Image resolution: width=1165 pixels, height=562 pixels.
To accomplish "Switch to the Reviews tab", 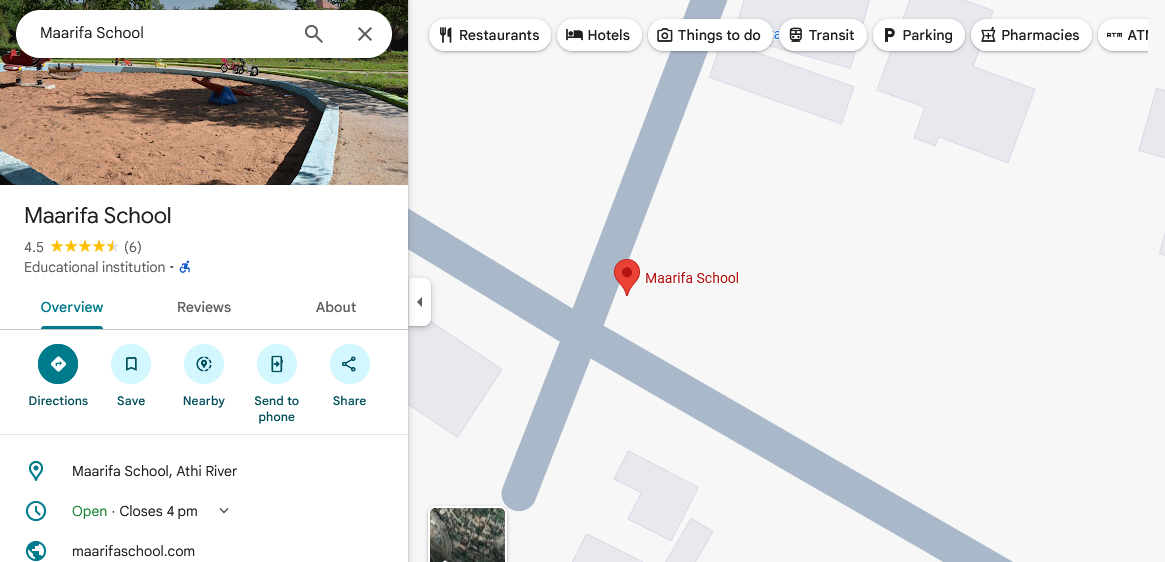I will pyautogui.click(x=204, y=307).
